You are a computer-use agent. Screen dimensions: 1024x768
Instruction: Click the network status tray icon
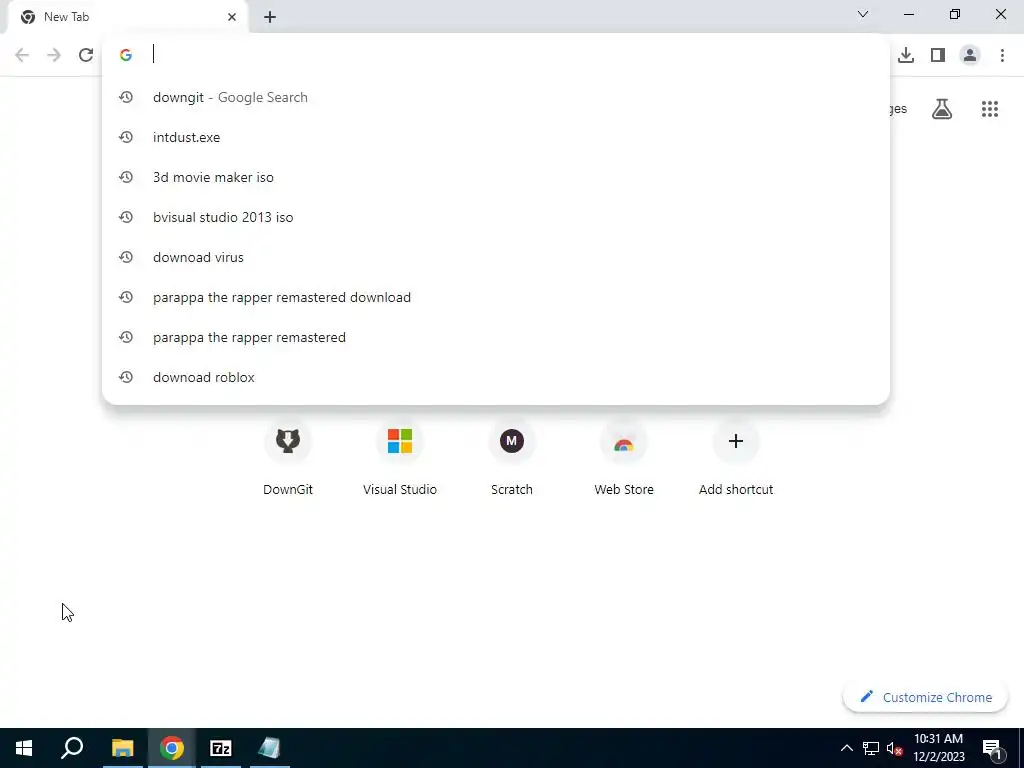pos(871,748)
